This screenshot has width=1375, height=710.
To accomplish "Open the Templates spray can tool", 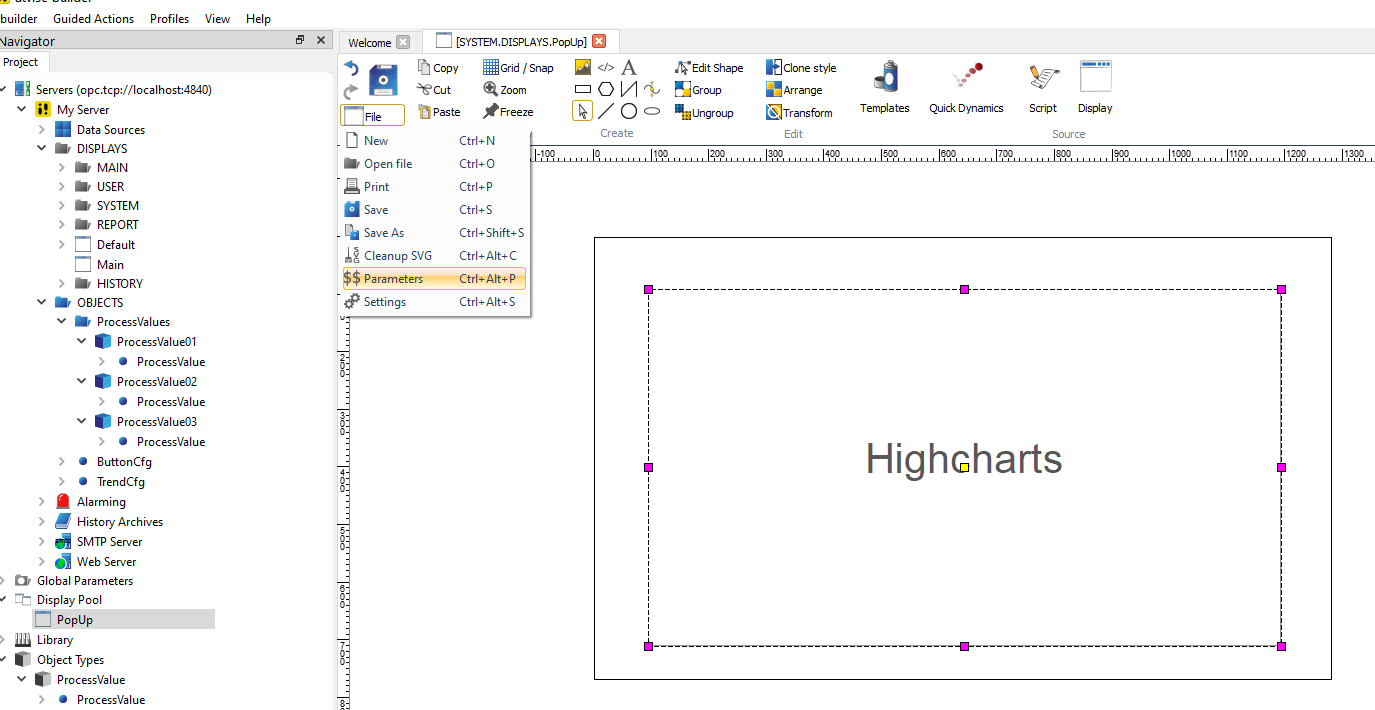I will click(885, 88).
